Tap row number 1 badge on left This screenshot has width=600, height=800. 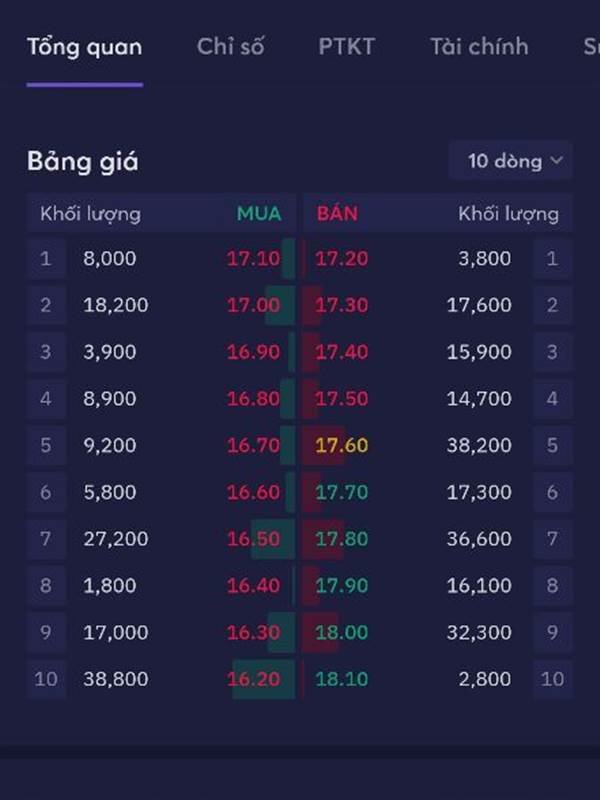coord(46,259)
